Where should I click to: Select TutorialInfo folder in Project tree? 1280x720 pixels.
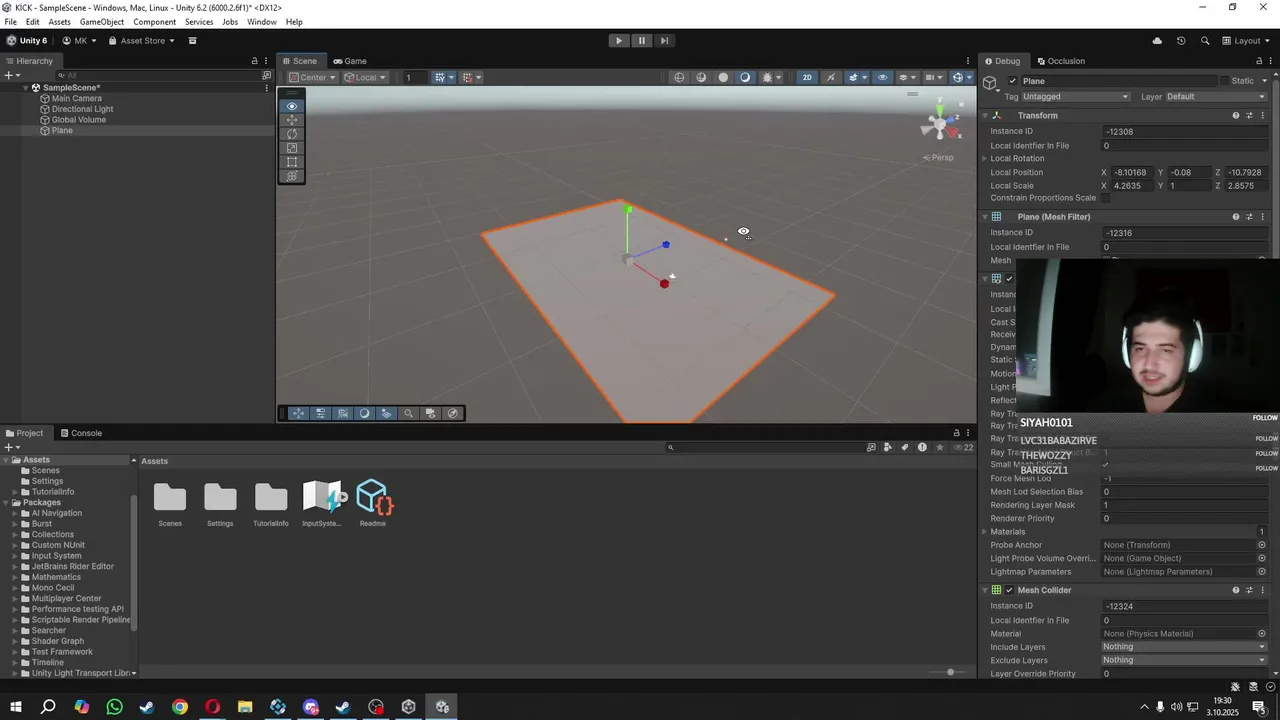pyautogui.click(x=52, y=492)
